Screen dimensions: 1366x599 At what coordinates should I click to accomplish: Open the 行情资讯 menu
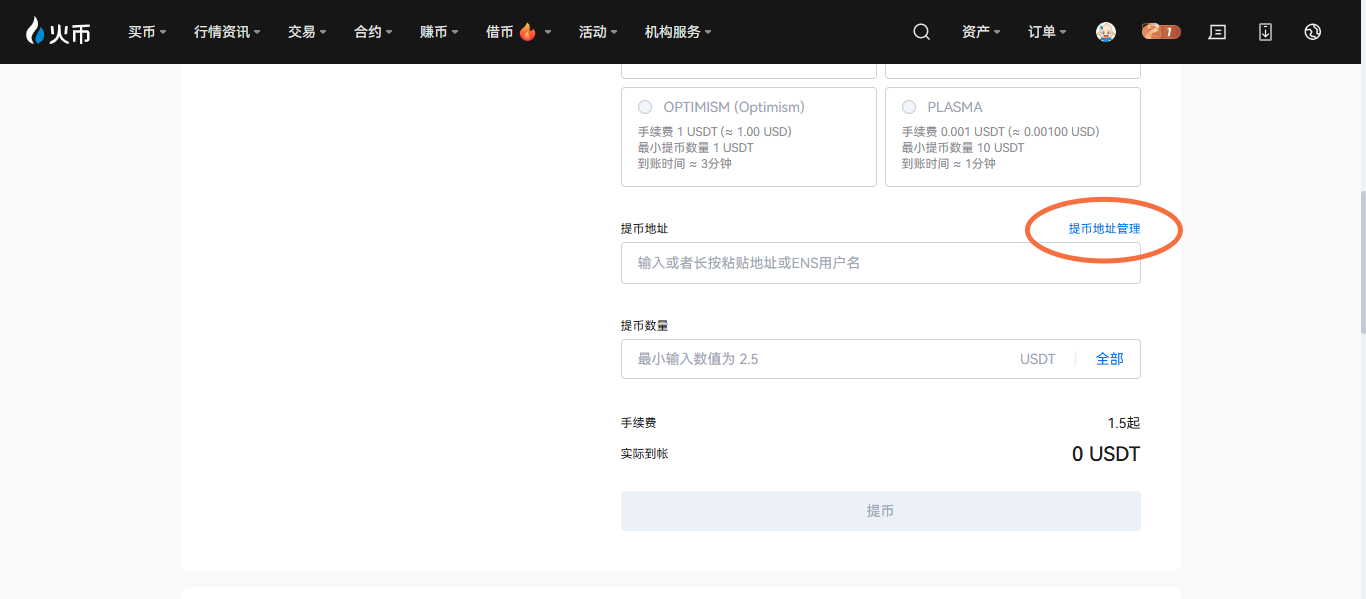point(227,32)
